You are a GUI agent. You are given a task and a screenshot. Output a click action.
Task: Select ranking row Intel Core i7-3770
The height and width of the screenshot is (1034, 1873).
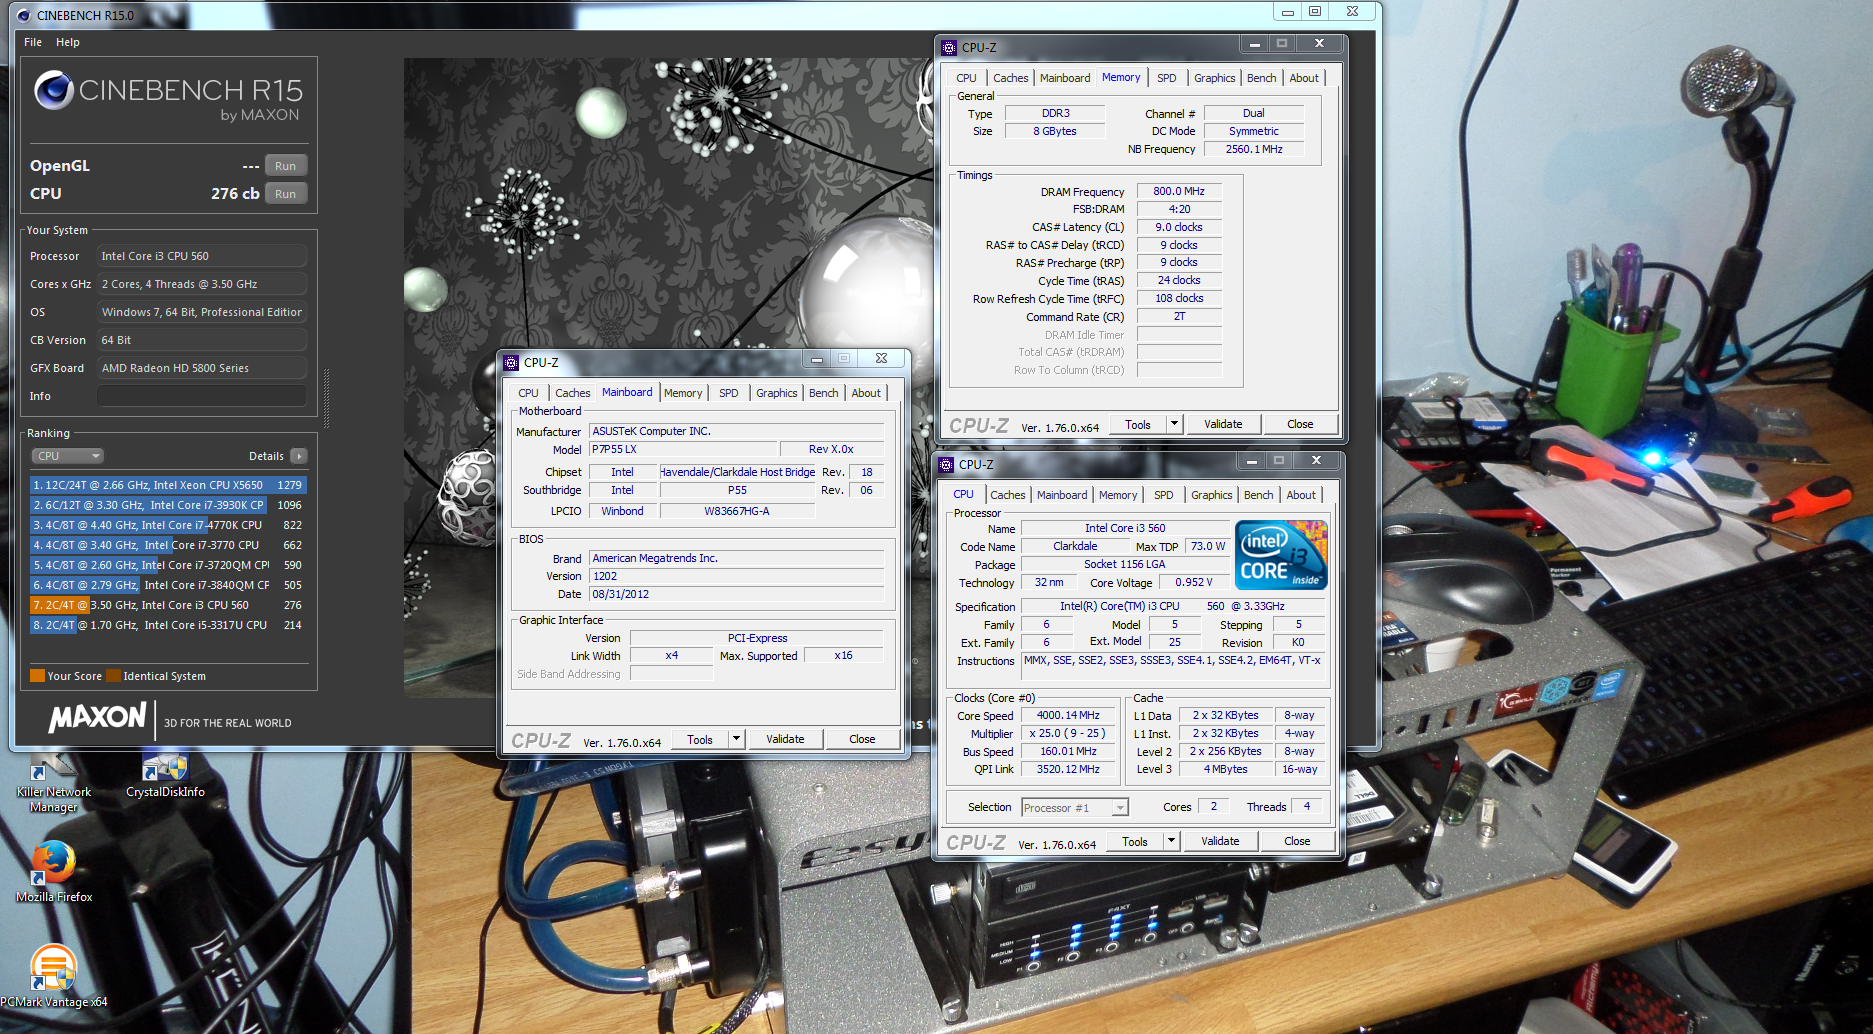pyautogui.click(x=168, y=545)
